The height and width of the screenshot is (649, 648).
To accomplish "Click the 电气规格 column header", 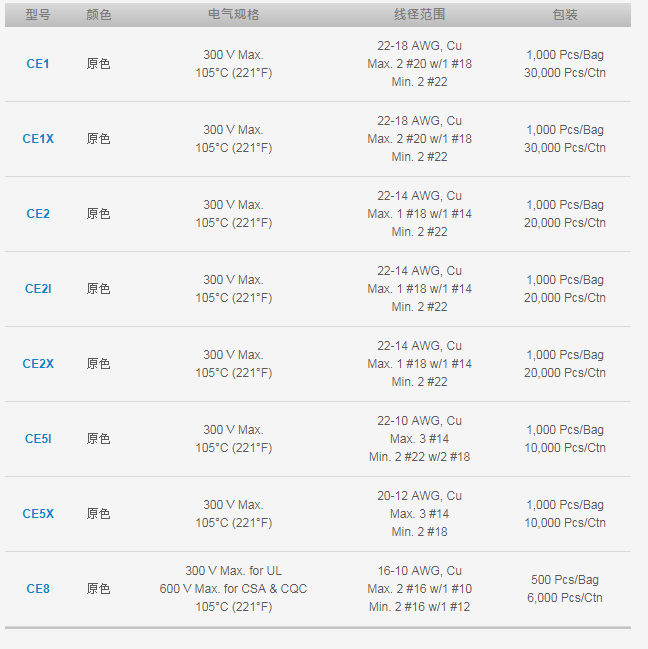I will point(233,14).
